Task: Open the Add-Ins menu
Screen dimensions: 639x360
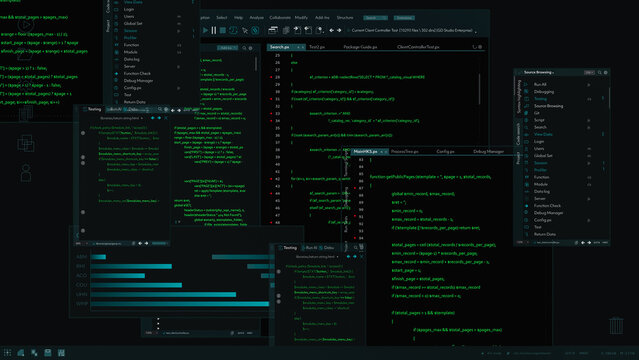Action: pyautogui.click(x=322, y=18)
